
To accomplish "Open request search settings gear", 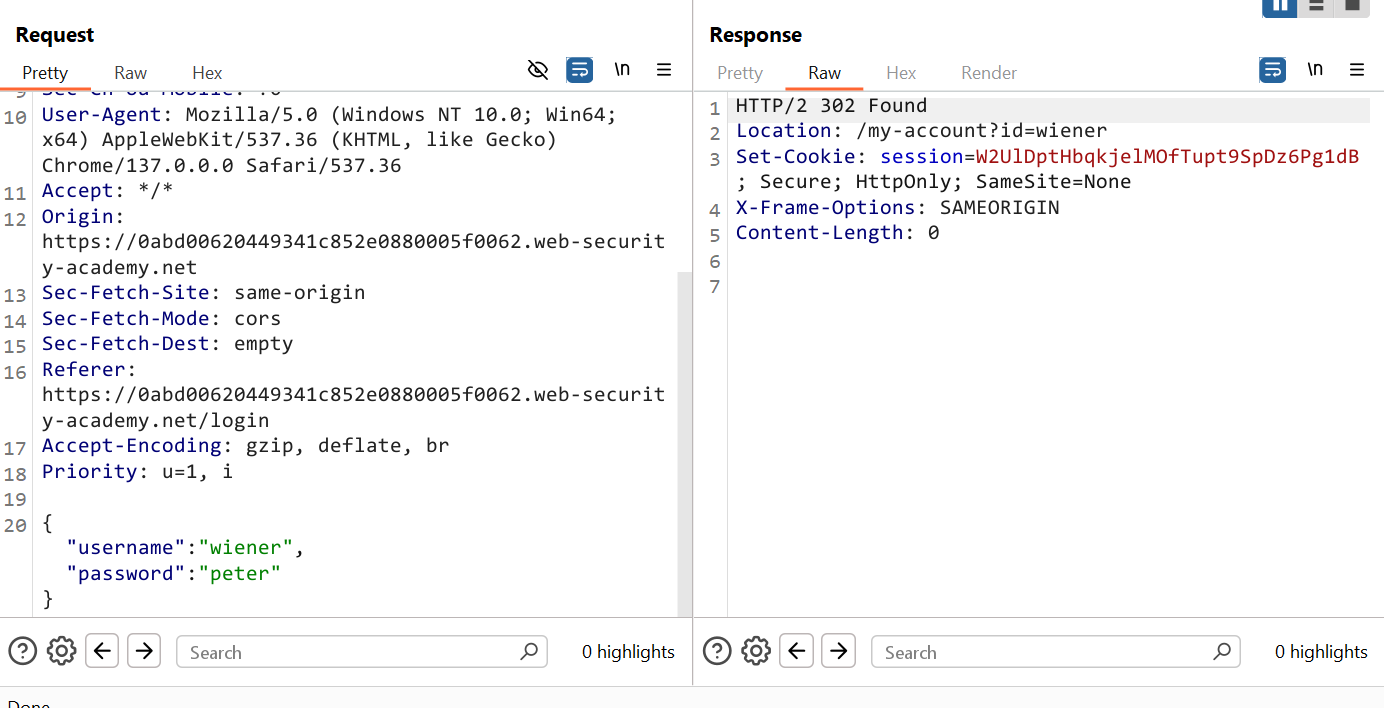I will 61,651.
